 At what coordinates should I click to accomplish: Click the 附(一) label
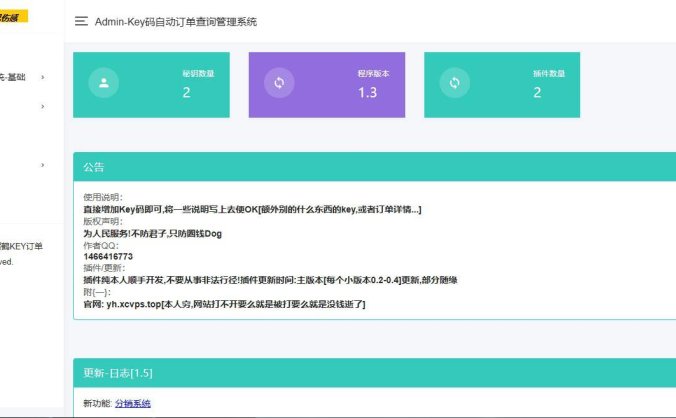pyautogui.click(x=97, y=292)
